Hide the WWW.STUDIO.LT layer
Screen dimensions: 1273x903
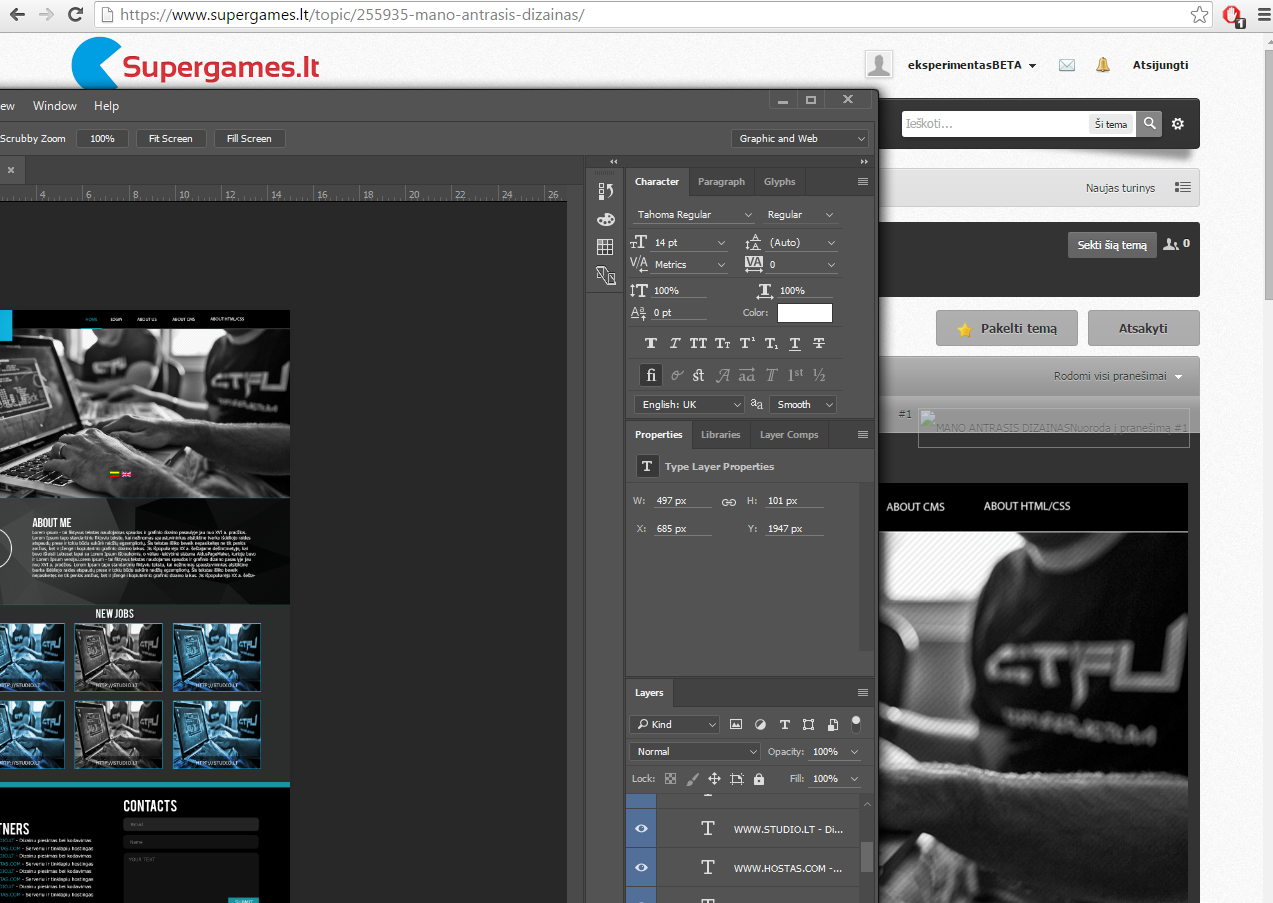coord(641,829)
